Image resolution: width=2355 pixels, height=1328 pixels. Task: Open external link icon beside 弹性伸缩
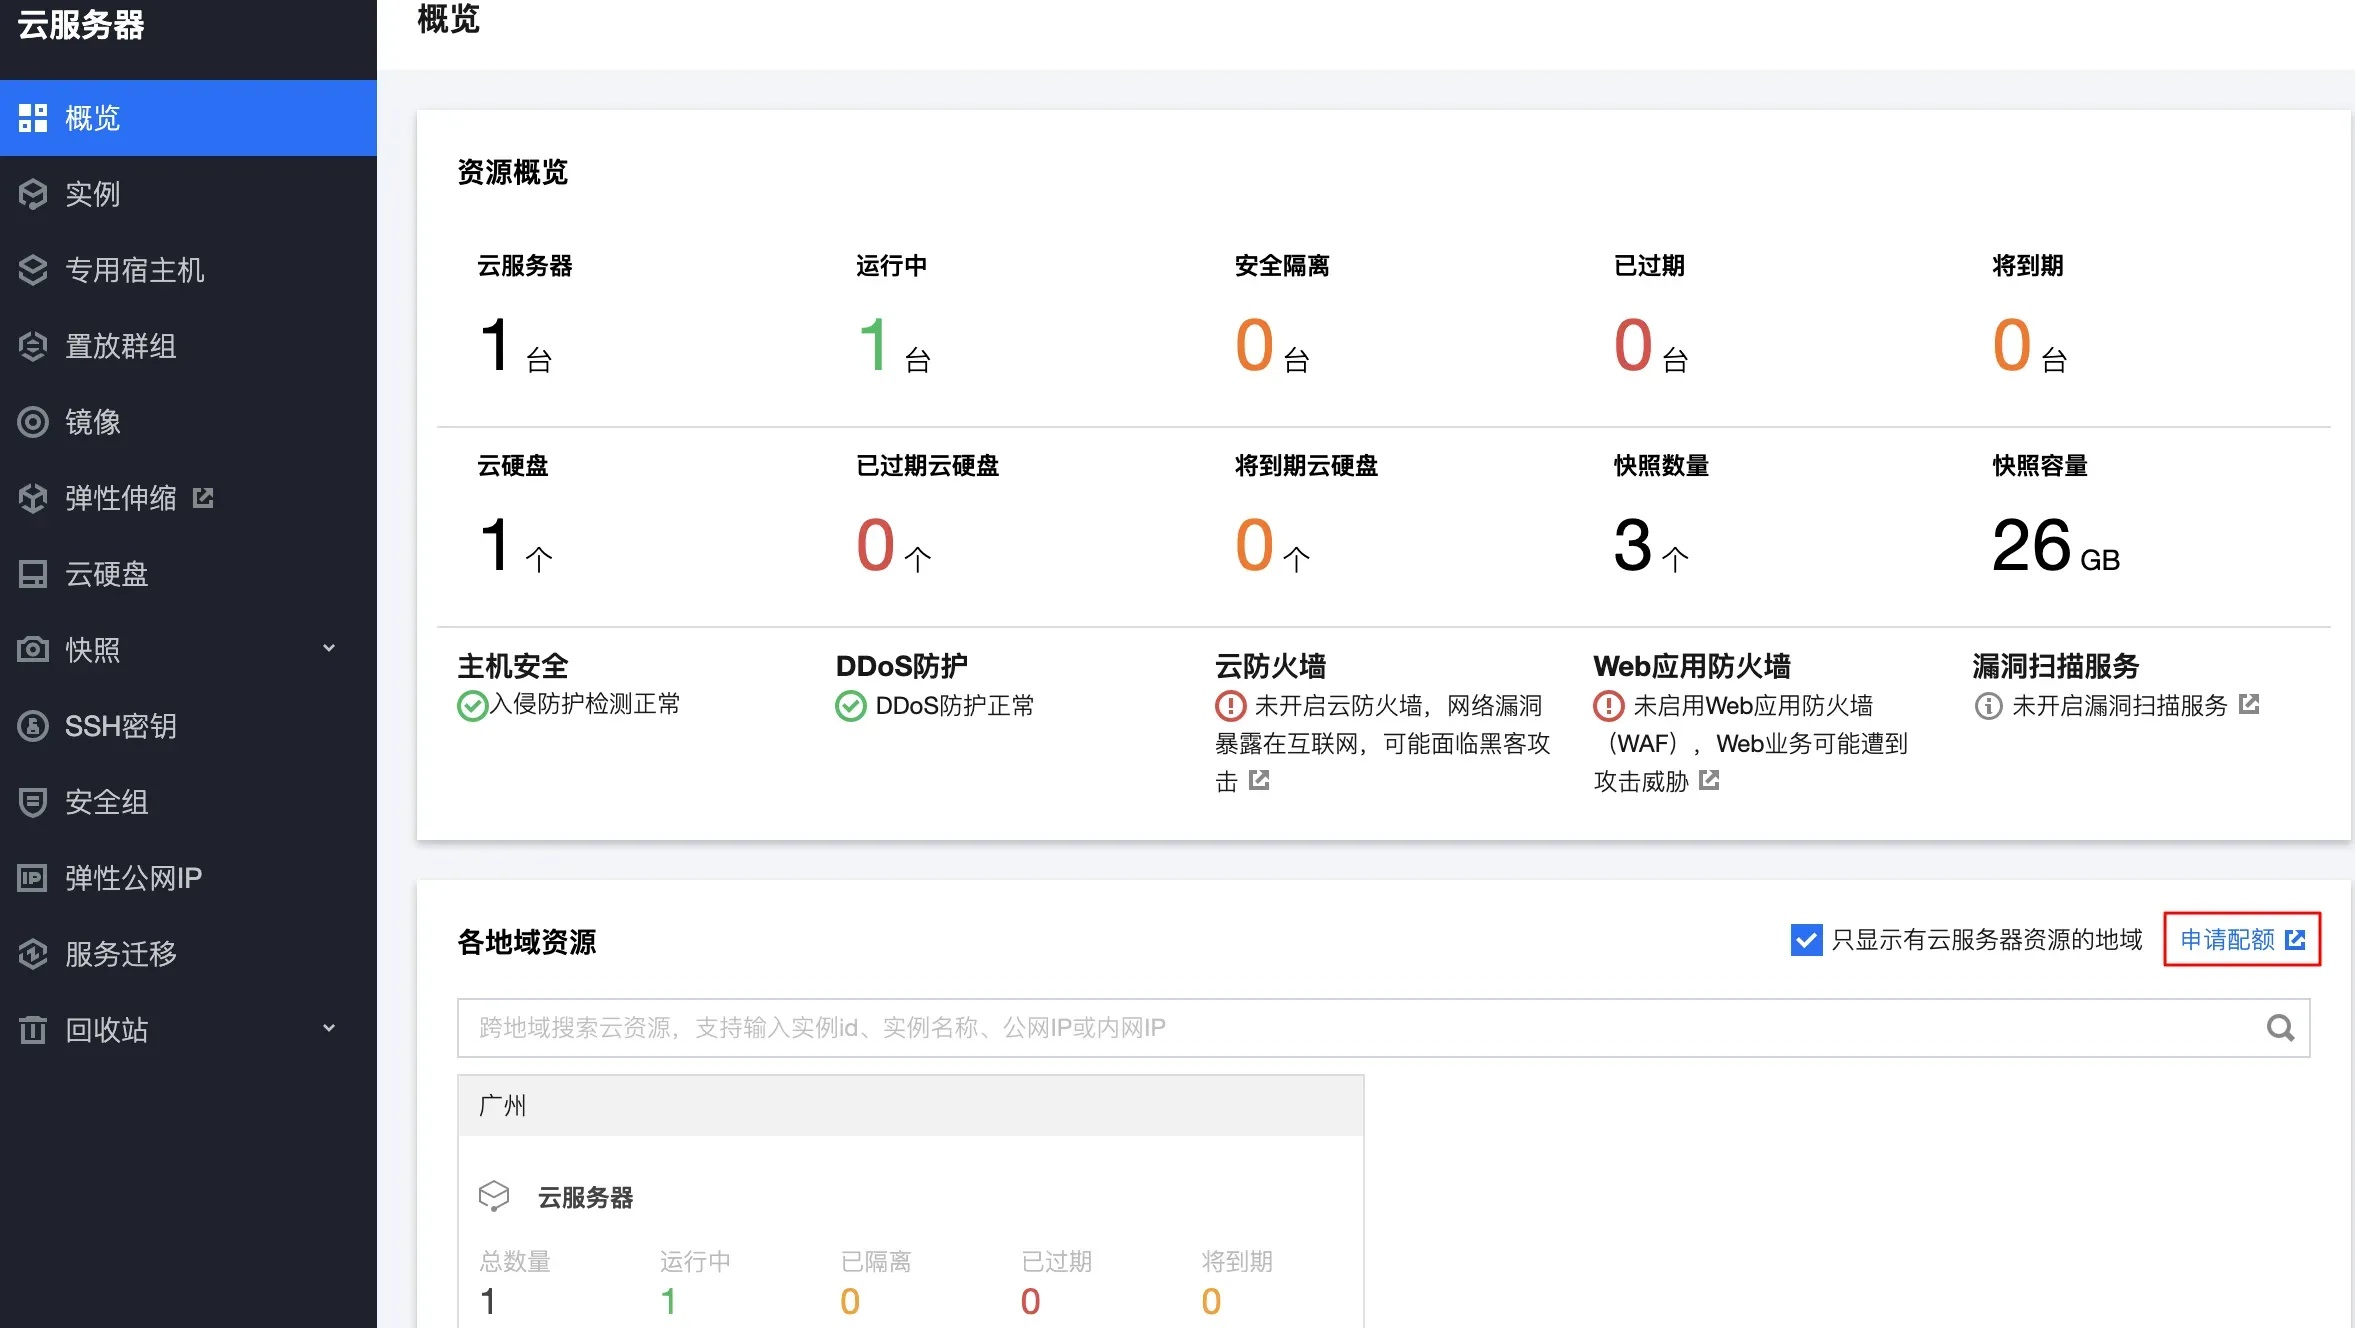pos(203,497)
